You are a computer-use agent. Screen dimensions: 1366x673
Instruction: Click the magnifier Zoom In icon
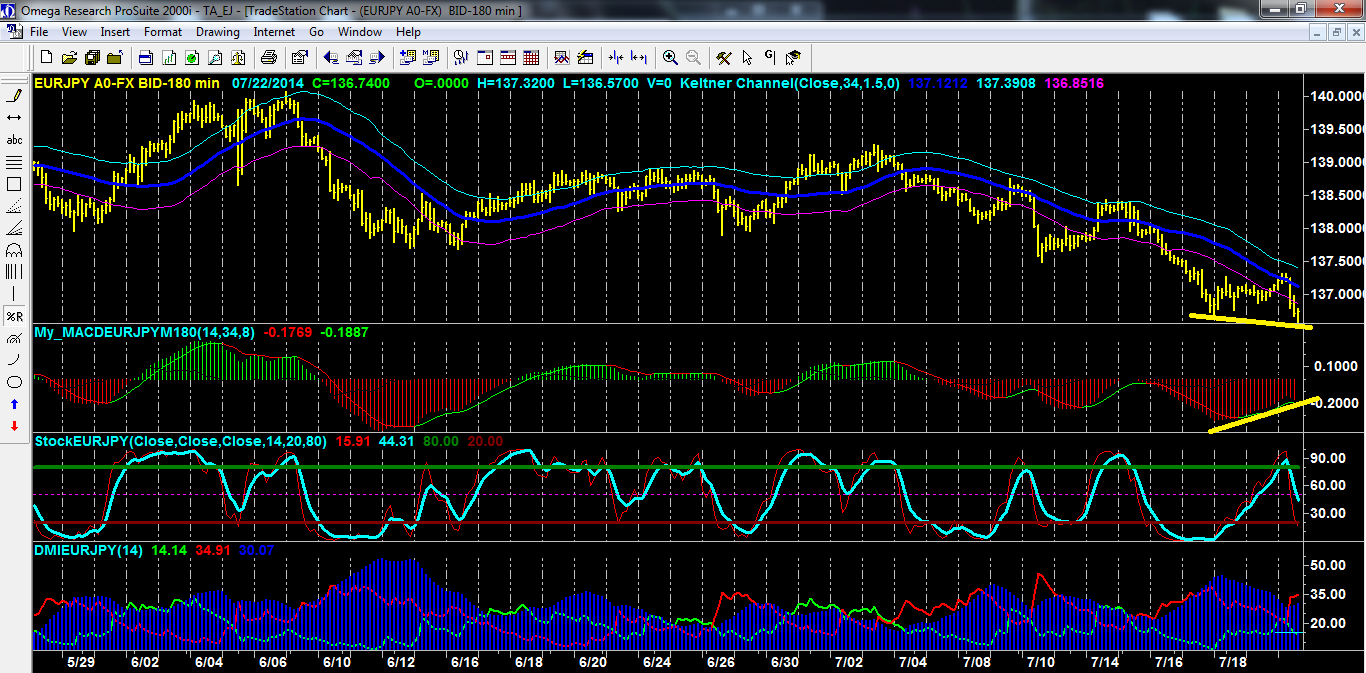coord(670,57)
